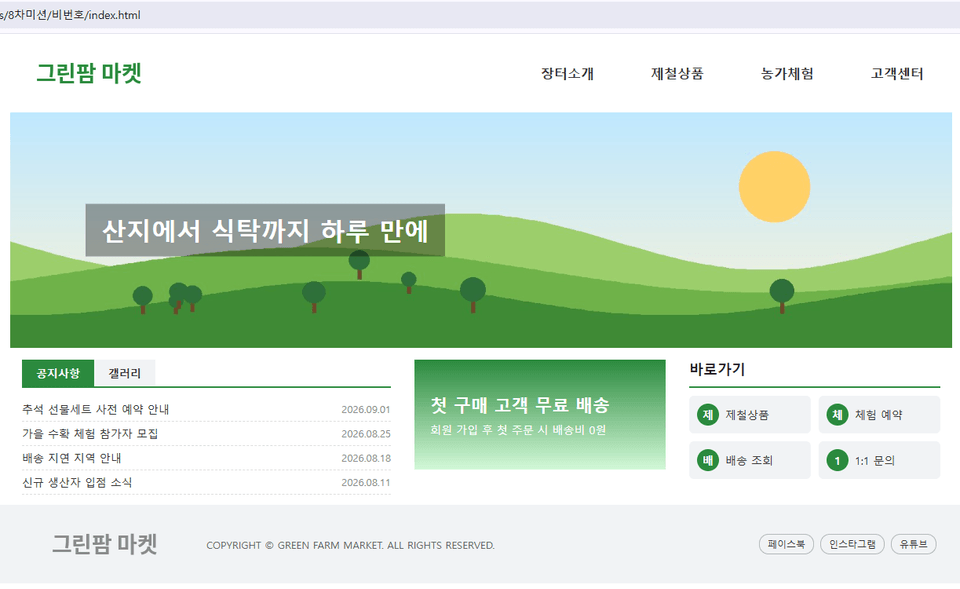Click the 그린팜 마켓 header logo
960x589 pixels.
click(x=89, y=73)
